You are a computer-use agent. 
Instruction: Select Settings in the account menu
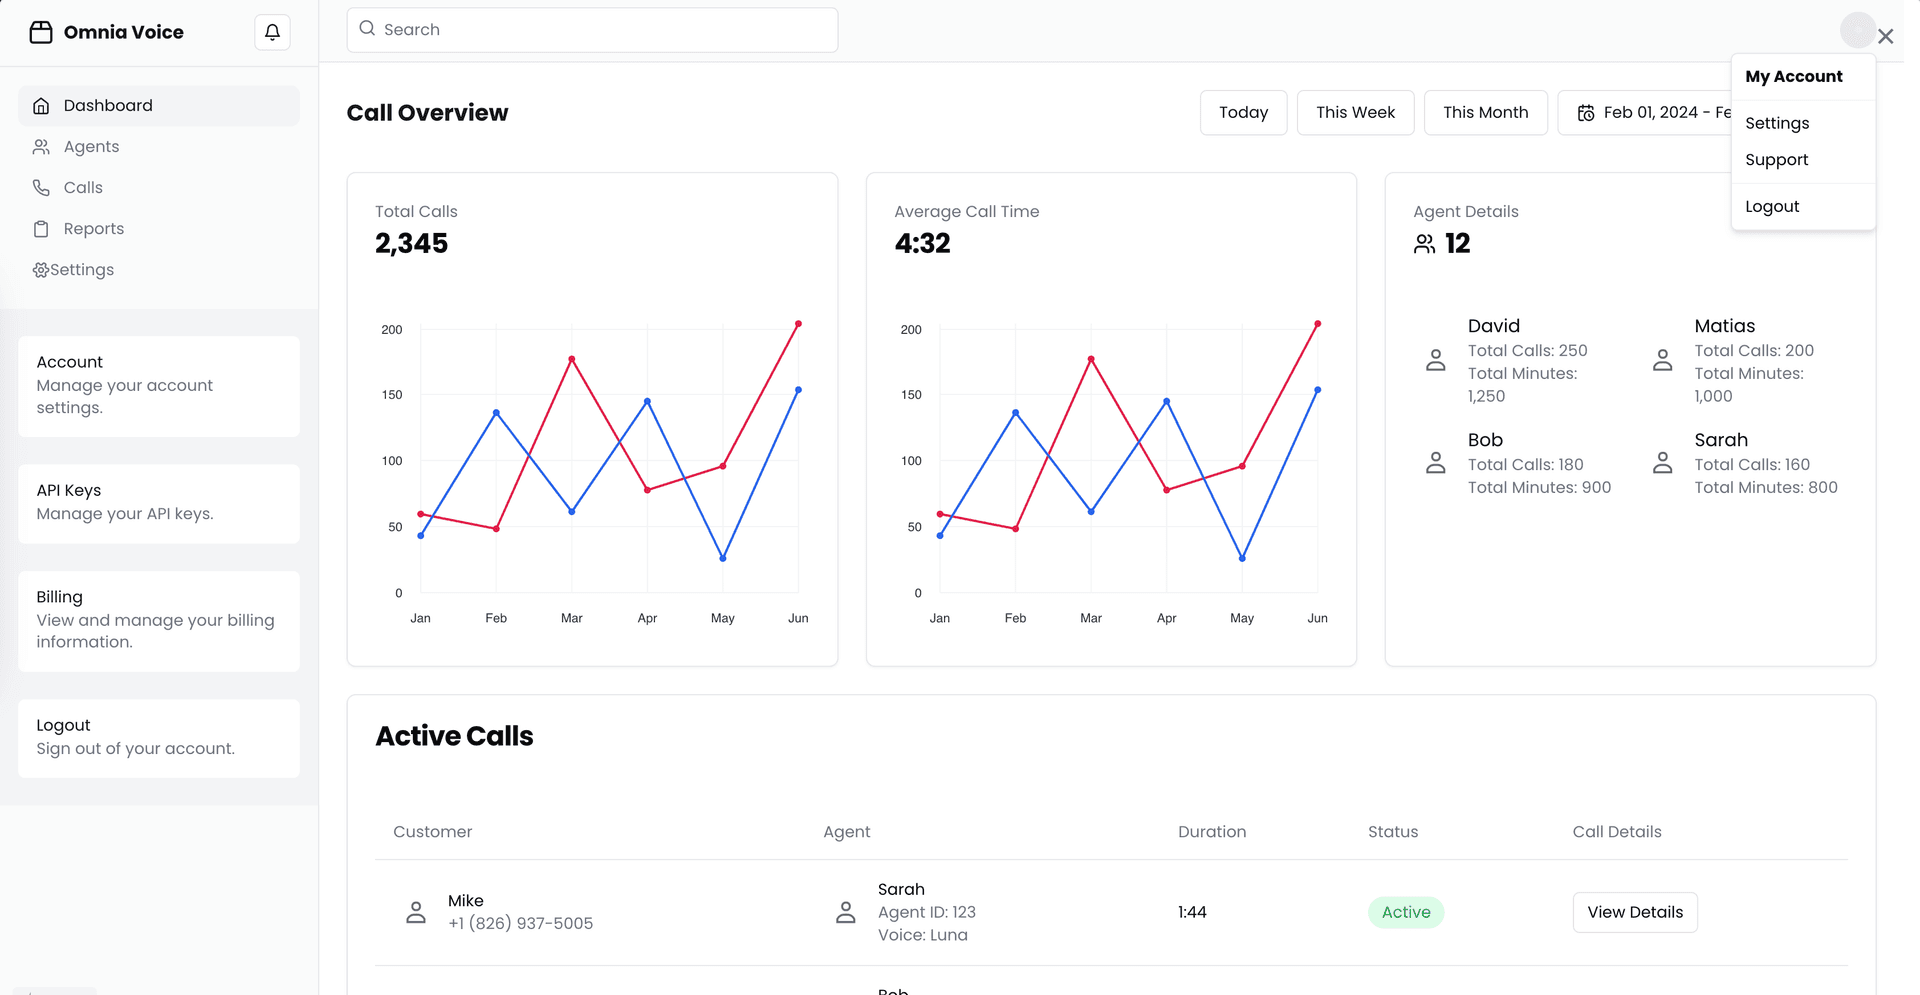tap(1803, 123)
